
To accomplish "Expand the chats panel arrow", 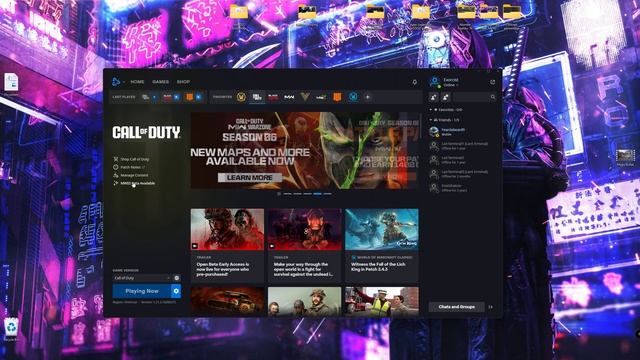I will tap(490, 307).
